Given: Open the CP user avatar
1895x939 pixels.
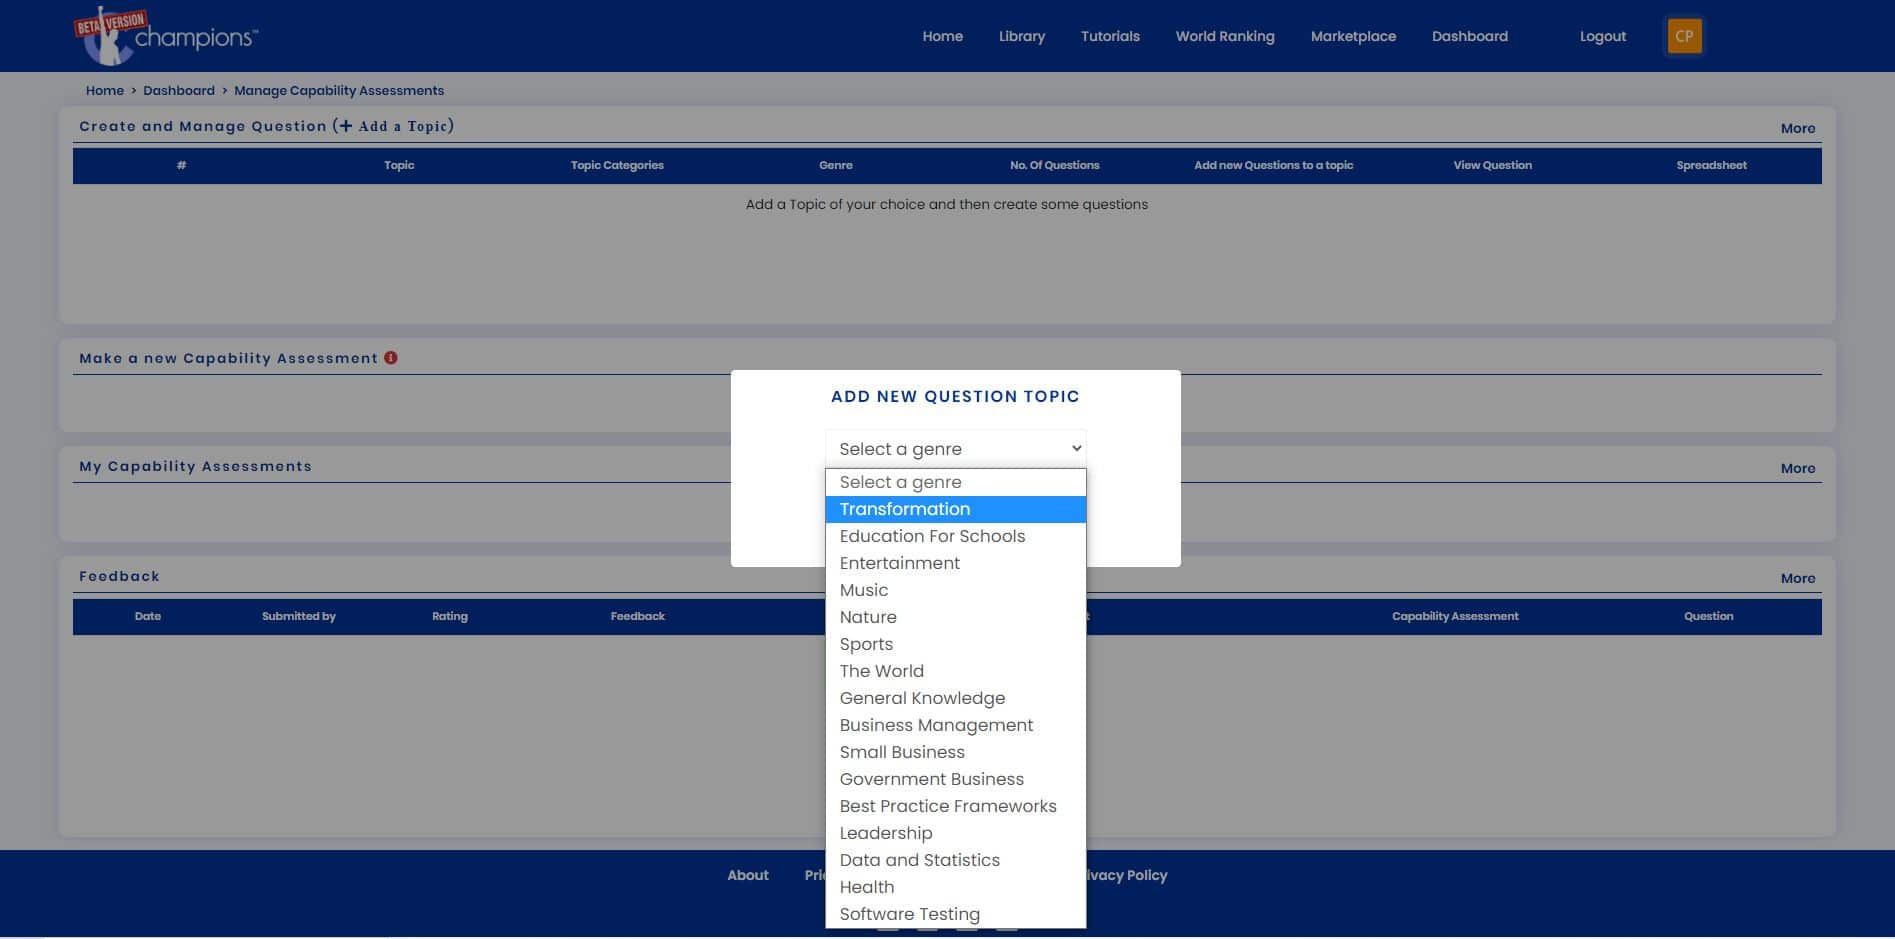Looking at the screenshot, I should pyautogui.click(x=1684, y=36).
